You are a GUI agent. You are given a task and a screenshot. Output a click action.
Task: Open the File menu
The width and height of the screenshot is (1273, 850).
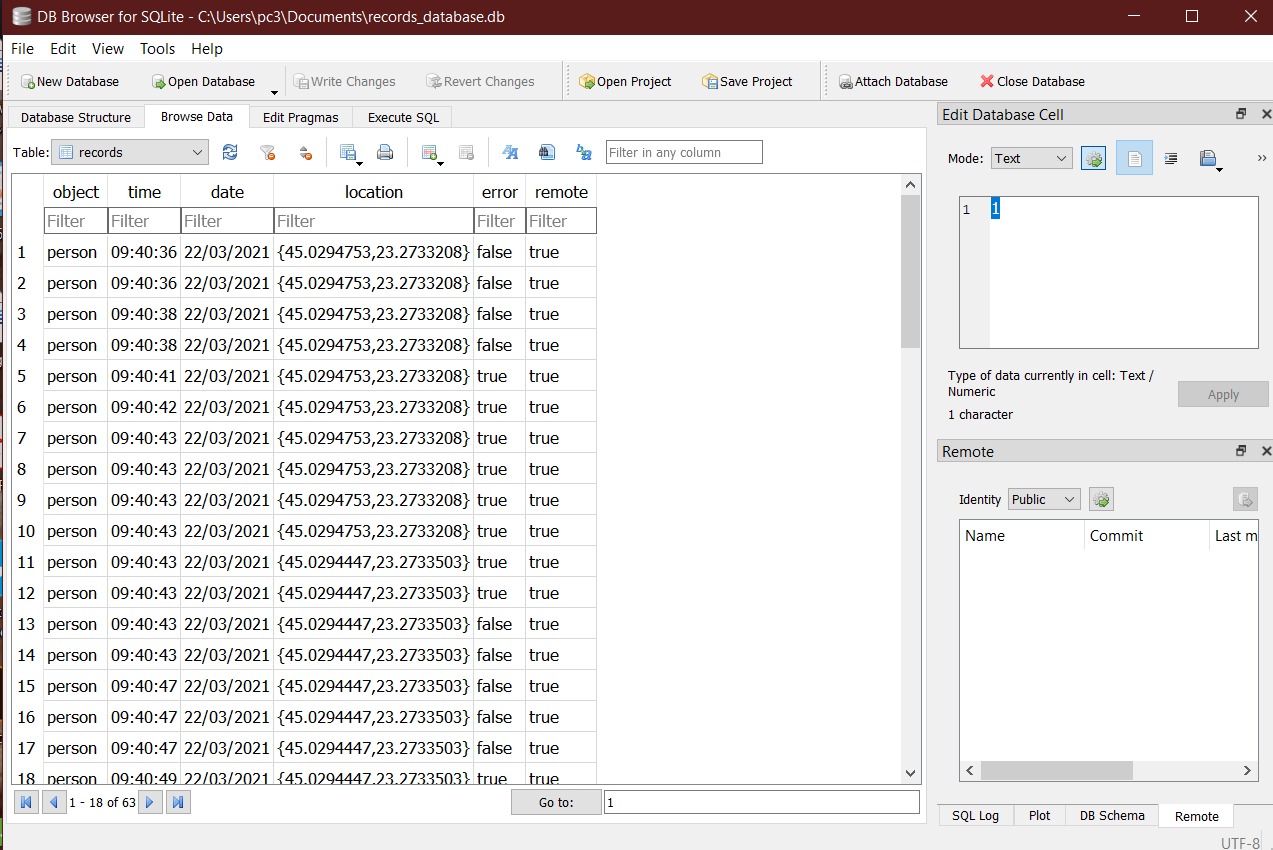tap(22, 49)
